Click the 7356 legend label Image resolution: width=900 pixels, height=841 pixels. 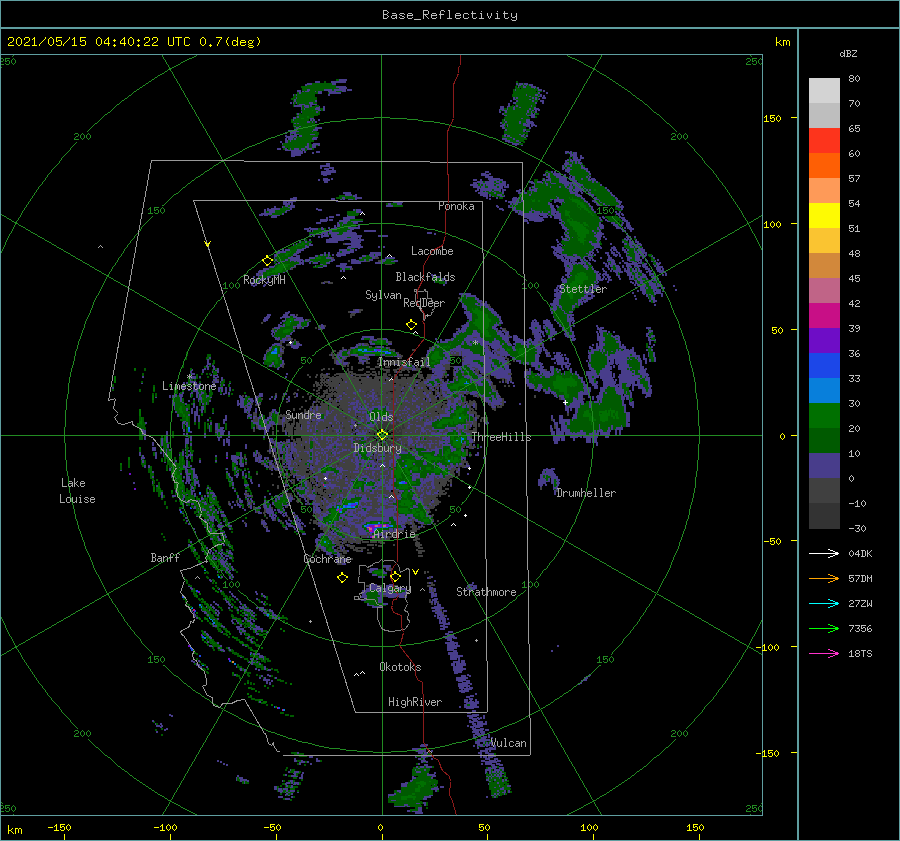[860, 629]
